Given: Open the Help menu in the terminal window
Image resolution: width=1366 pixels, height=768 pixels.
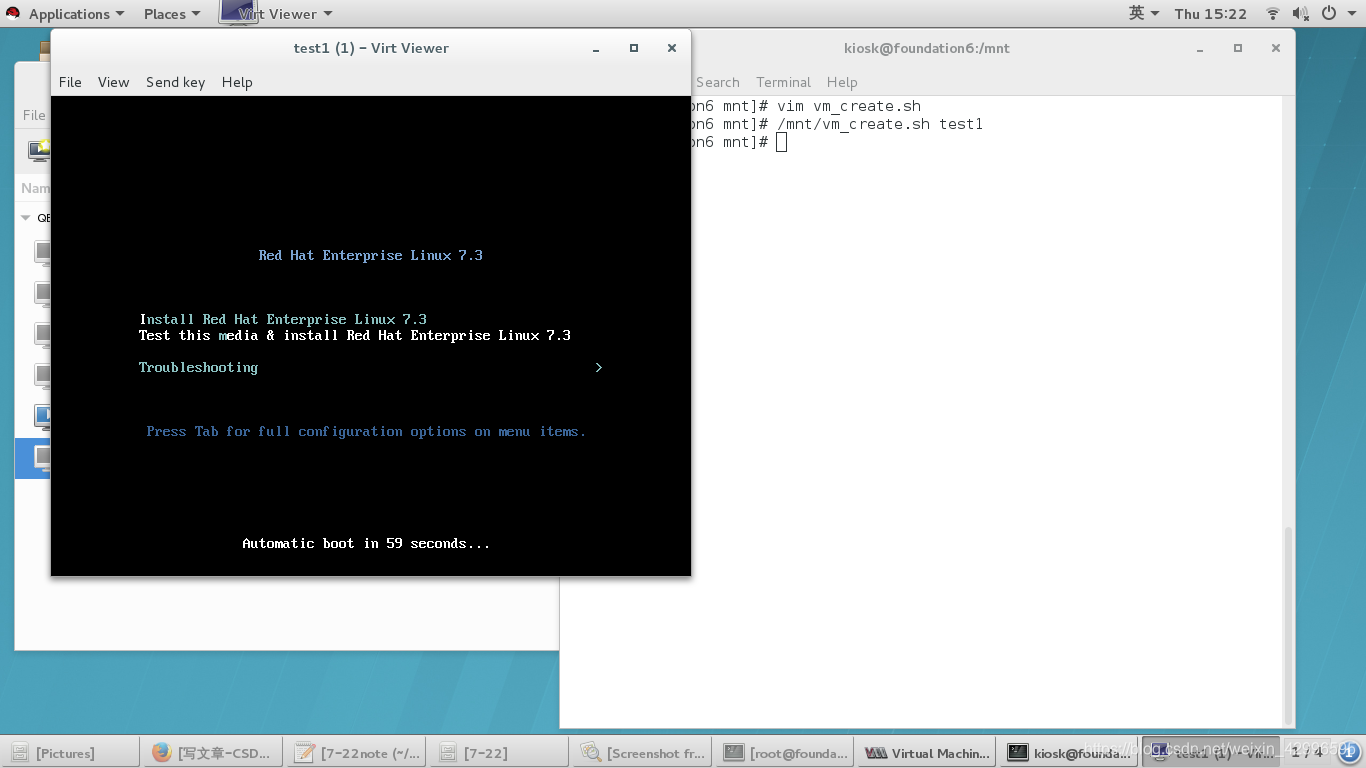Looking at the screenshot, I should [842, 82].
